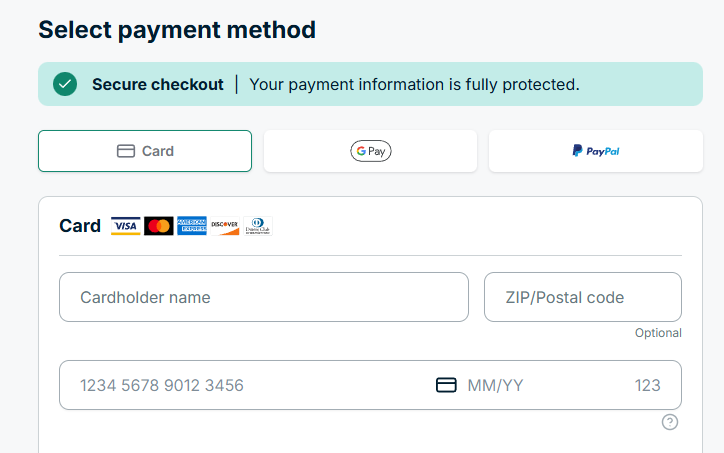Select the Card payment tab
Image resolution: width=724 pixels, height=453 pixels.
(x=145, y=151)
